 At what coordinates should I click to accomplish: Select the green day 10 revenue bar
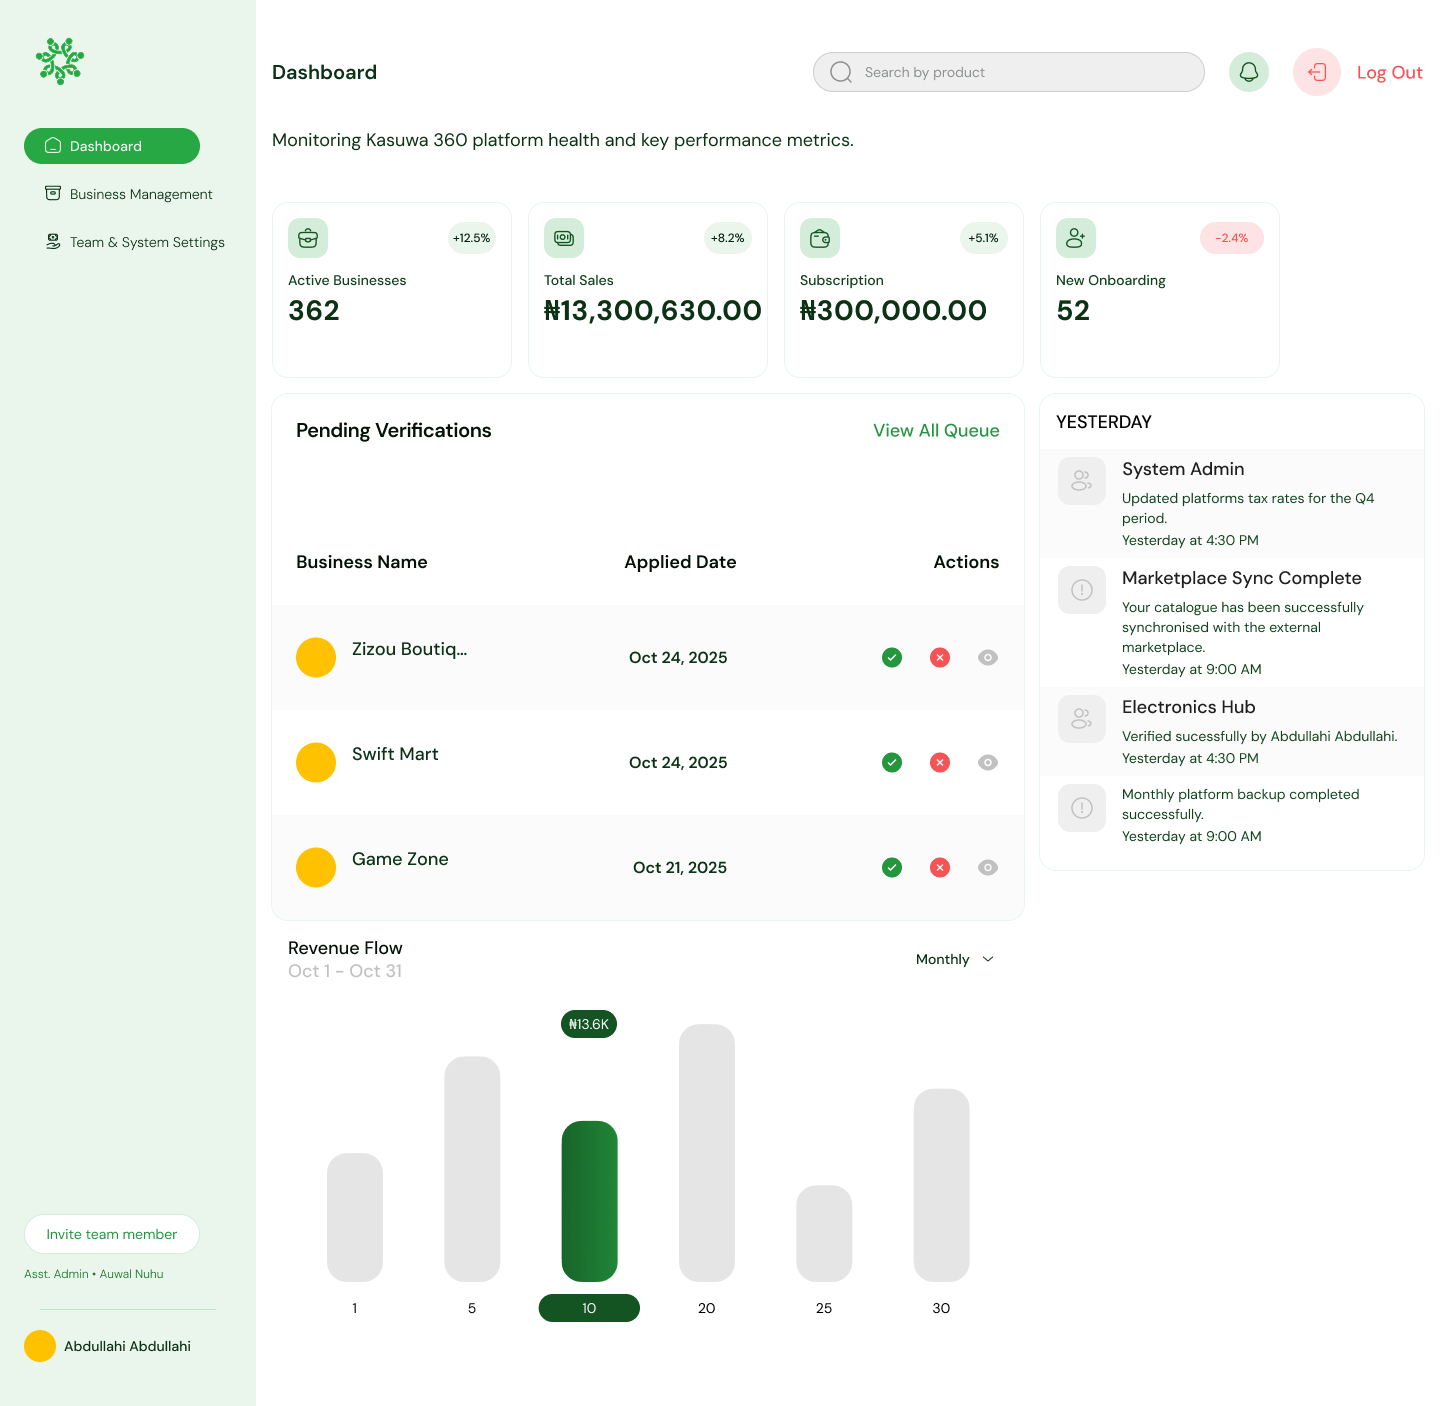tap(589, 1201)
